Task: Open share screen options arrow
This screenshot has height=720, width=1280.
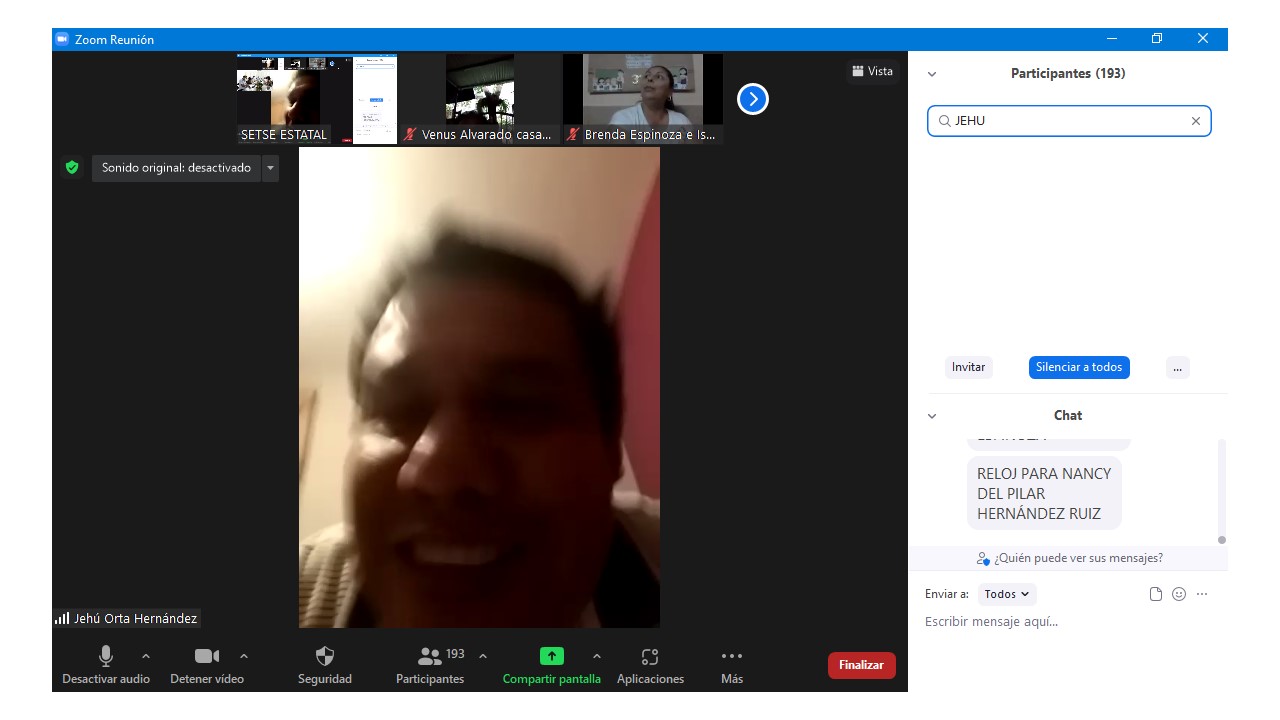Action: 597,656
